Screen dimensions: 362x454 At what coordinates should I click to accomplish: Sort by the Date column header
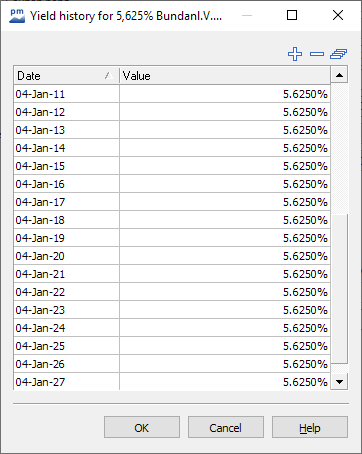pos(66,76)
